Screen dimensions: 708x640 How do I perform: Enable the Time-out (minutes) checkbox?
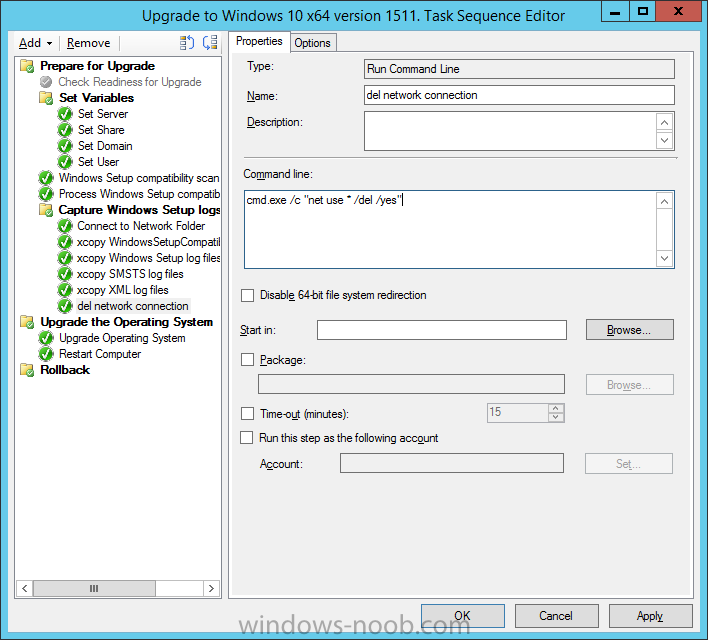tap(247, 413)
